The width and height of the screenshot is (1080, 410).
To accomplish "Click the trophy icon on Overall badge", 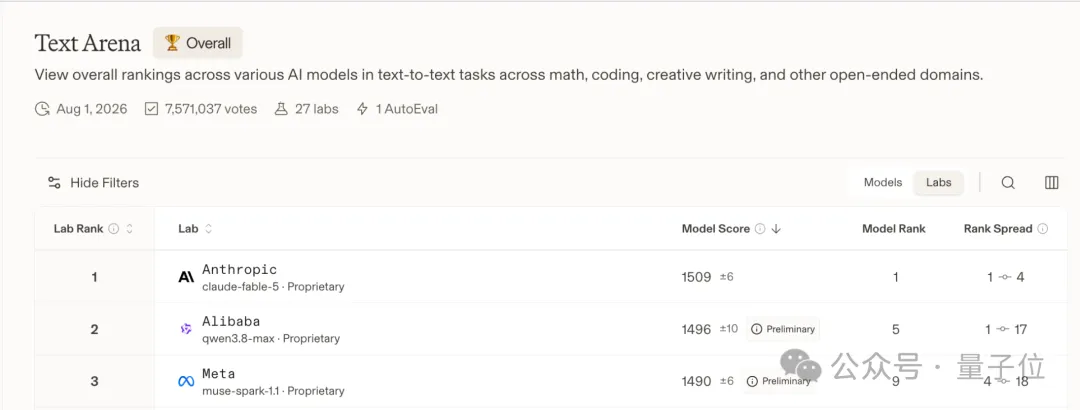I will pos(172,43).
